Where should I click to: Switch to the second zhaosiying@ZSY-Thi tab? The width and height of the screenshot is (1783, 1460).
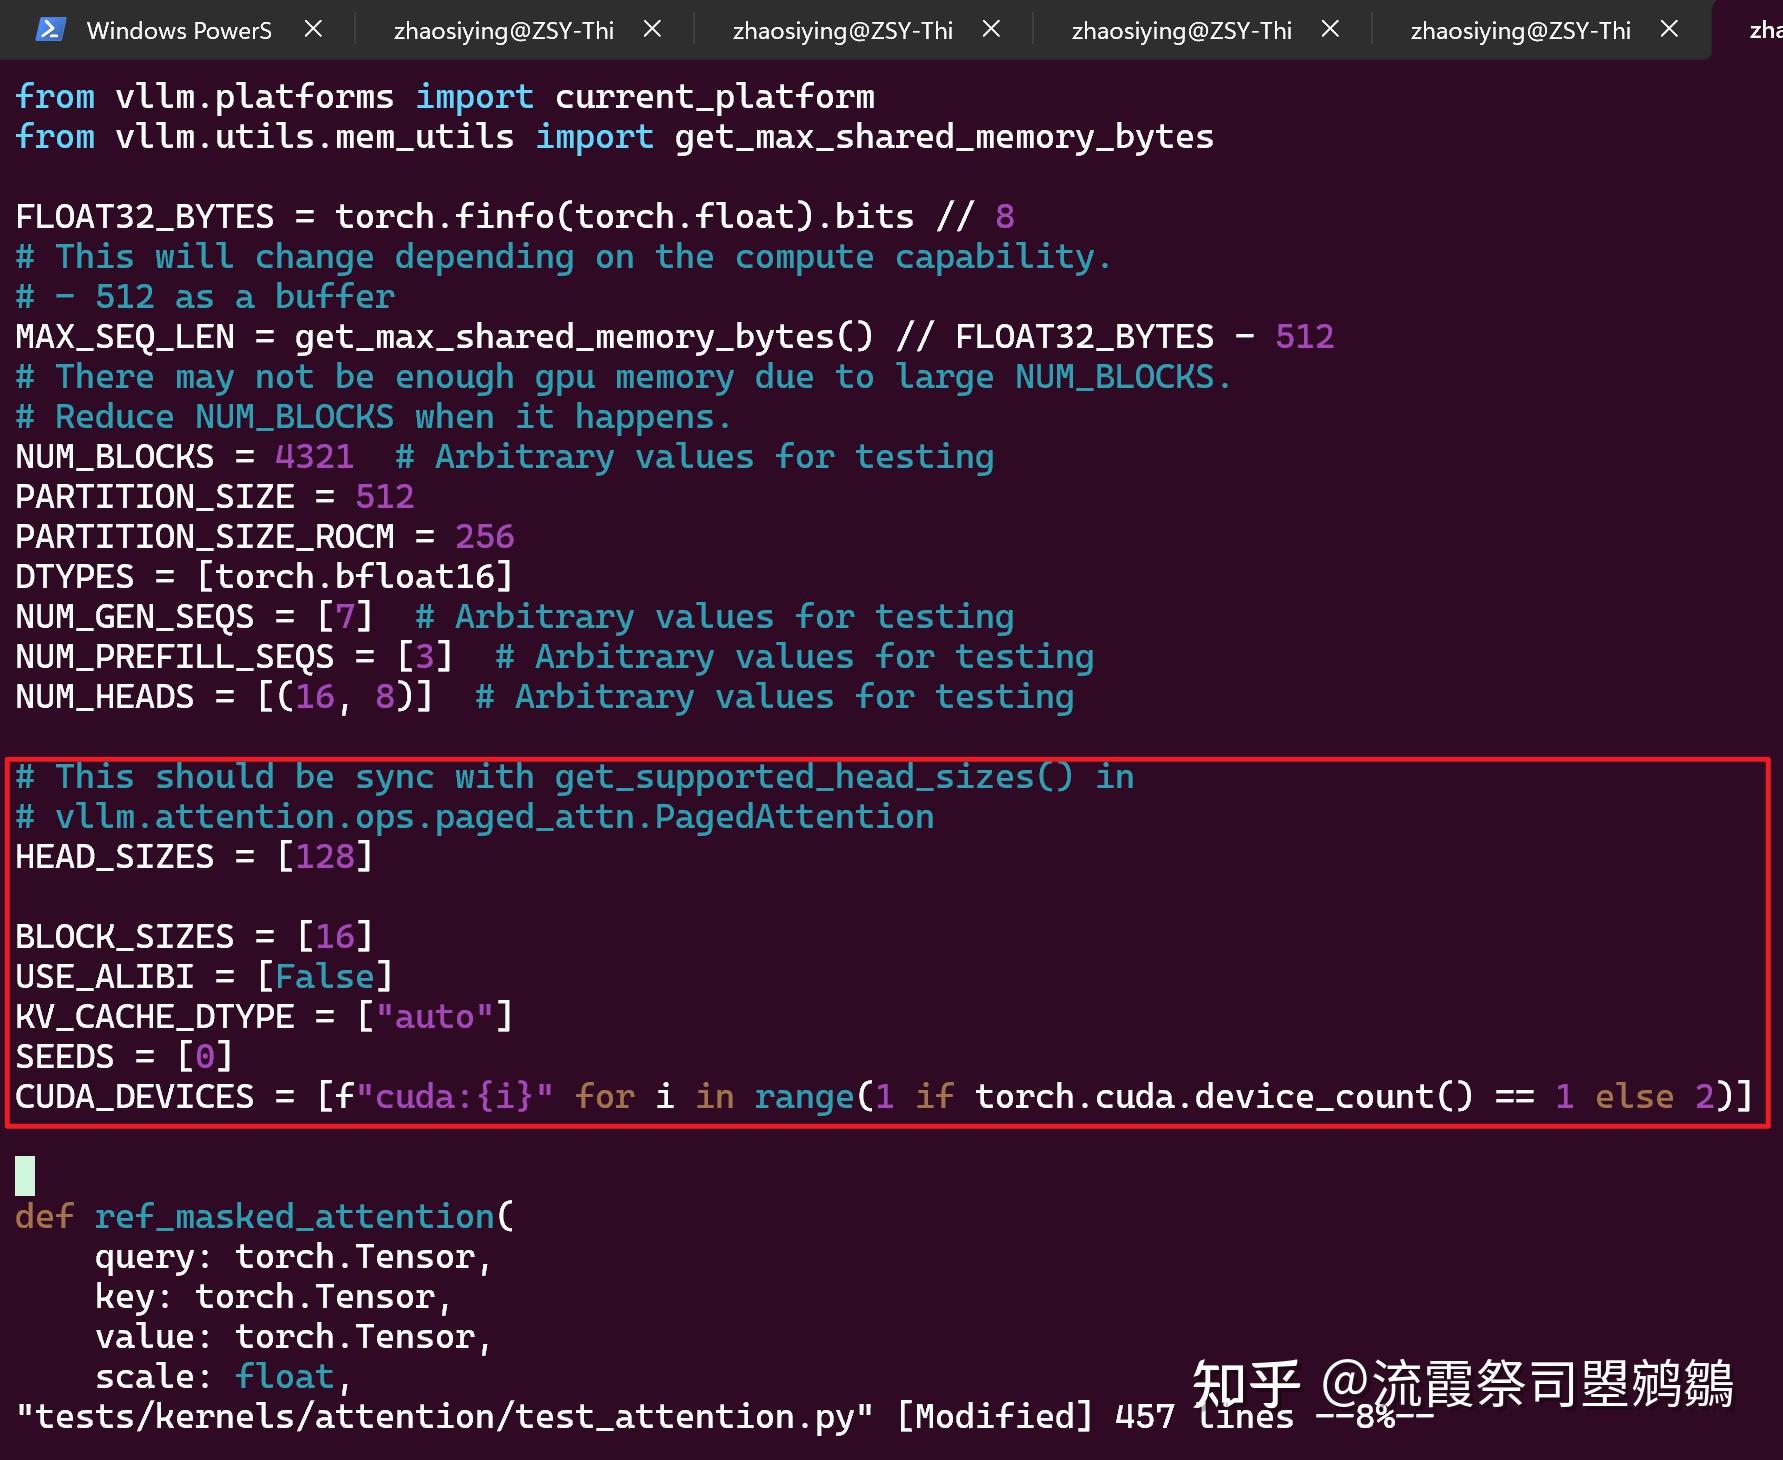843,29
